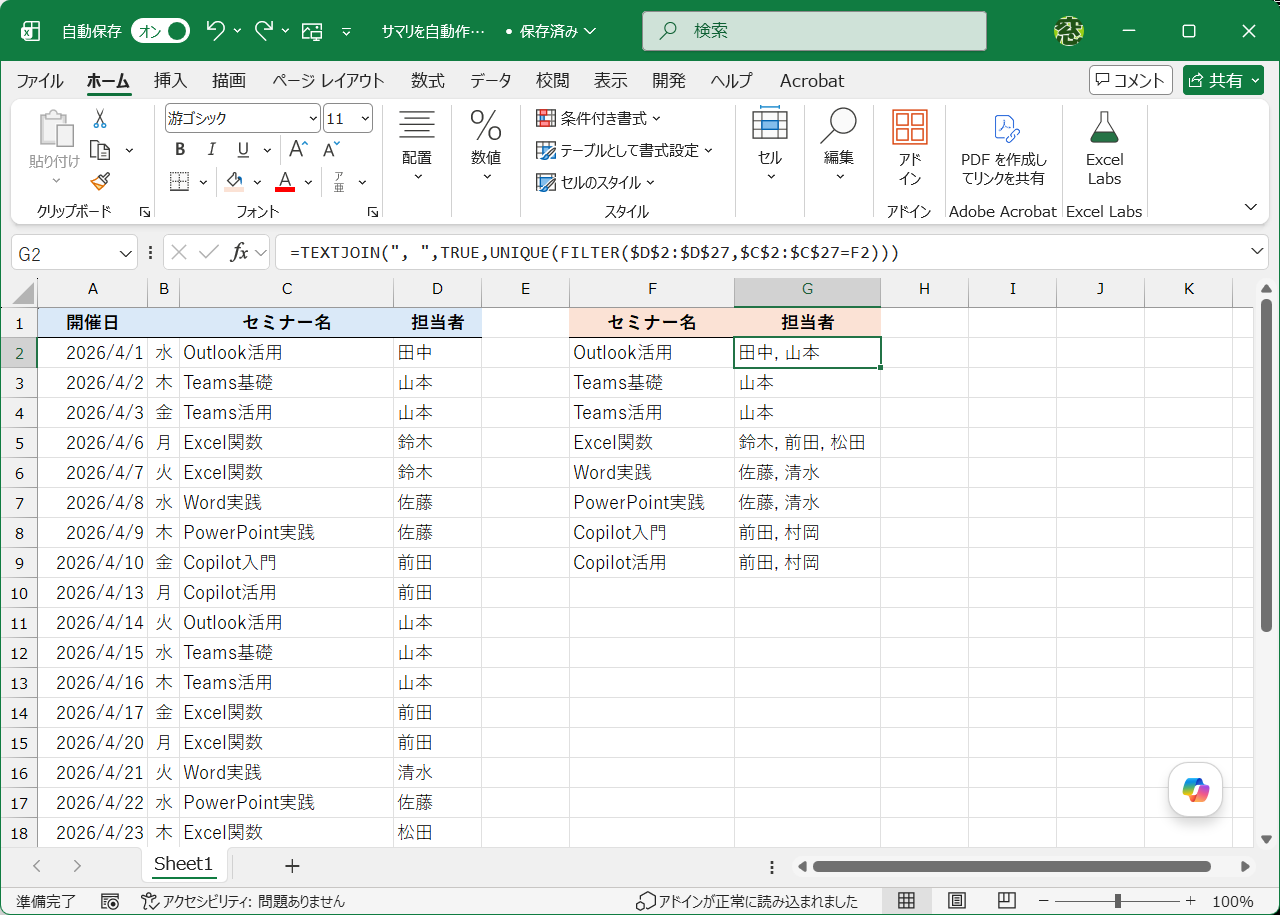The image size is (1280, 915).
Task: Expand the formula bar
Action: pyautogui.click(x=1258, y=252)
